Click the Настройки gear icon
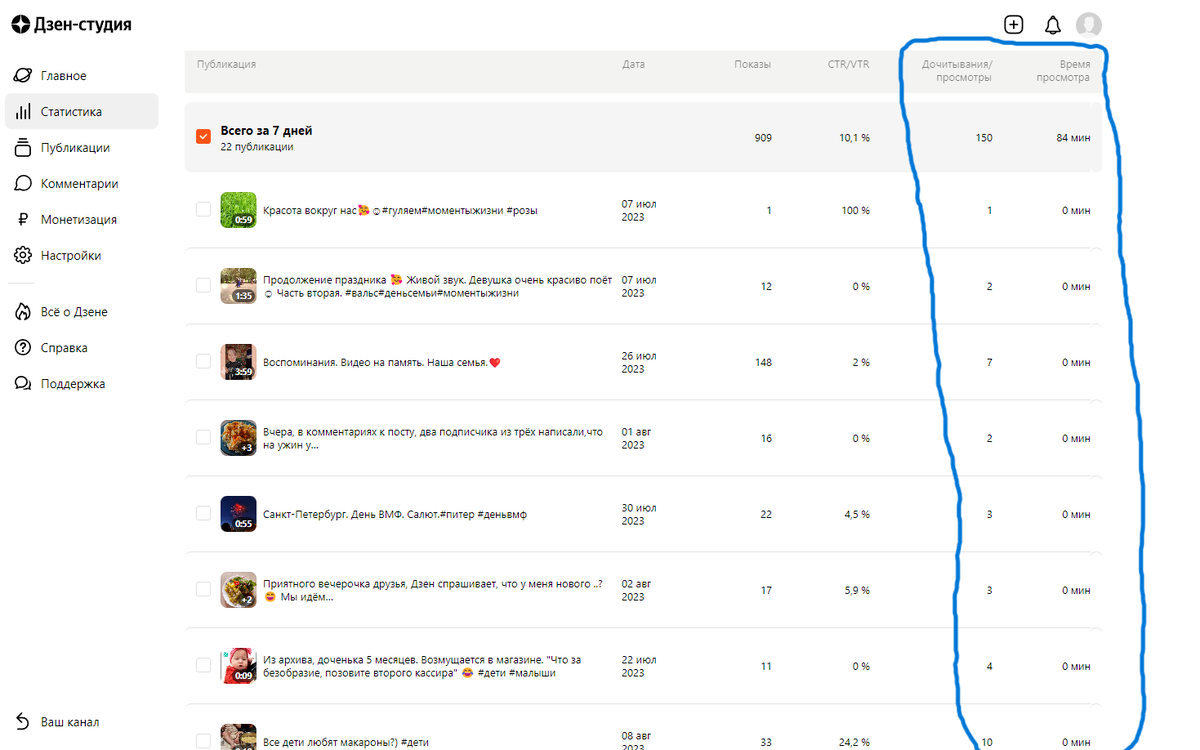 click(23, 256)
